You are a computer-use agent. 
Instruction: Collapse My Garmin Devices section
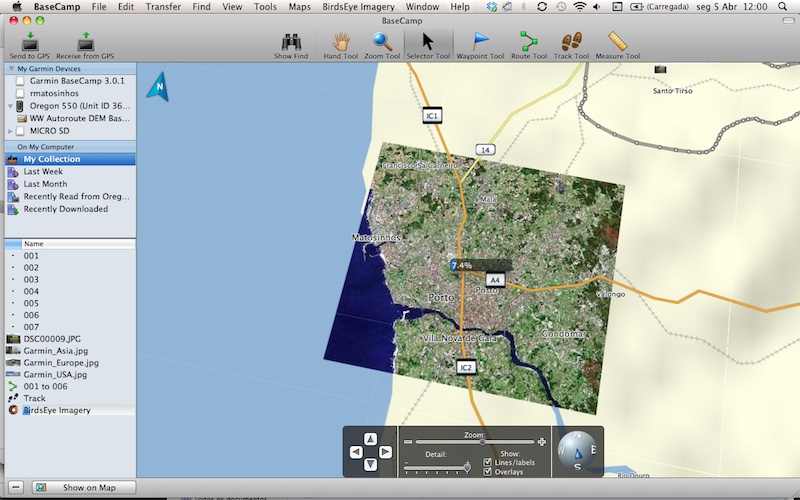[11, 69]
